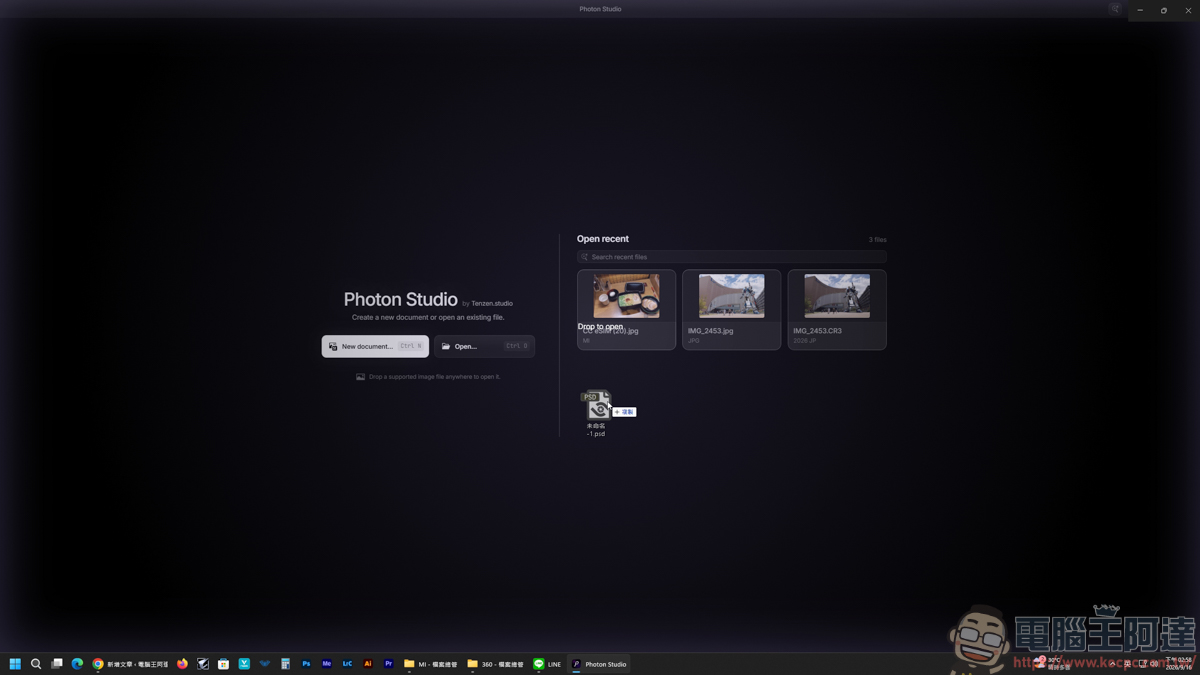Switch to the Chrome window on taskbar

click(130, 664)
